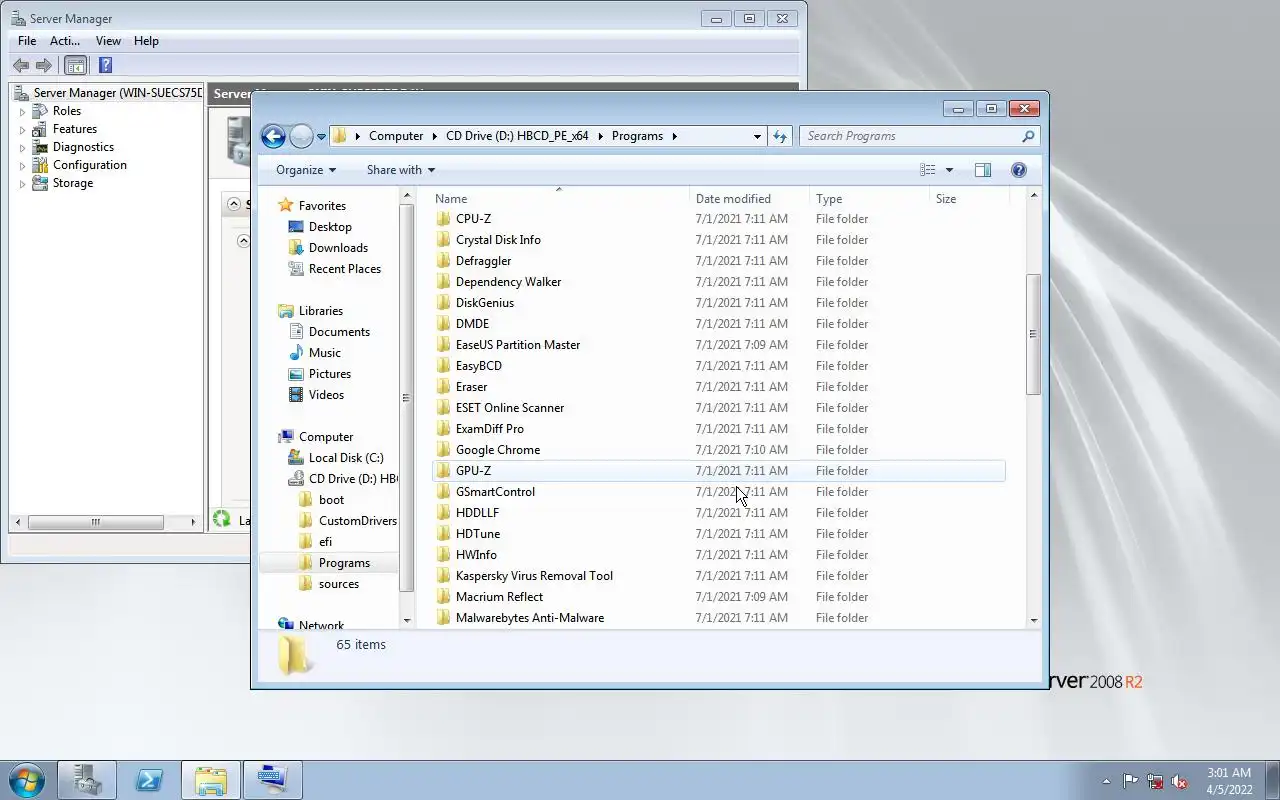Expand the Features node in Server Manager

pyautogui.click(x=22, y=130)
